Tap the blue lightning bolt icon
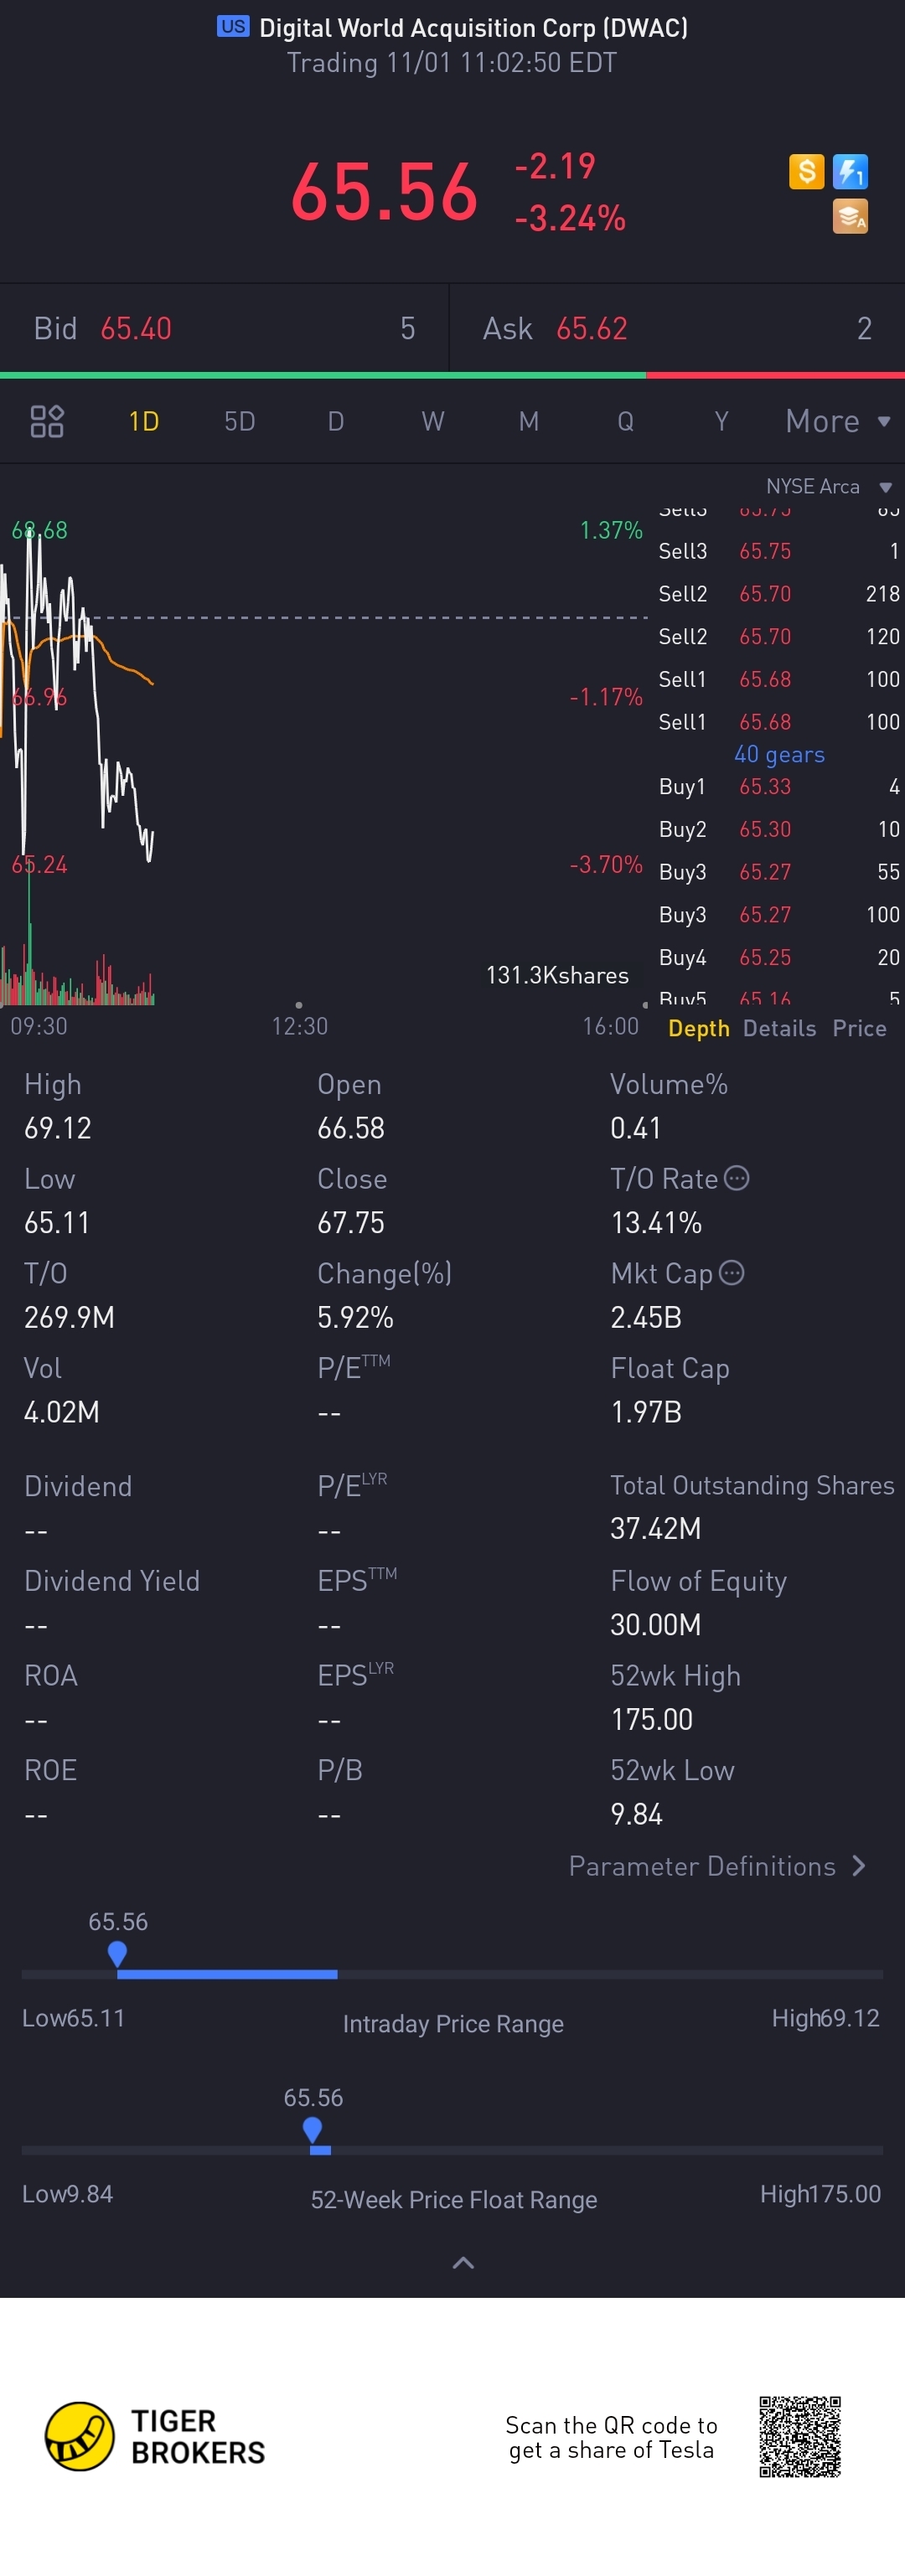The image size is (905, 2576). (850, 171)
